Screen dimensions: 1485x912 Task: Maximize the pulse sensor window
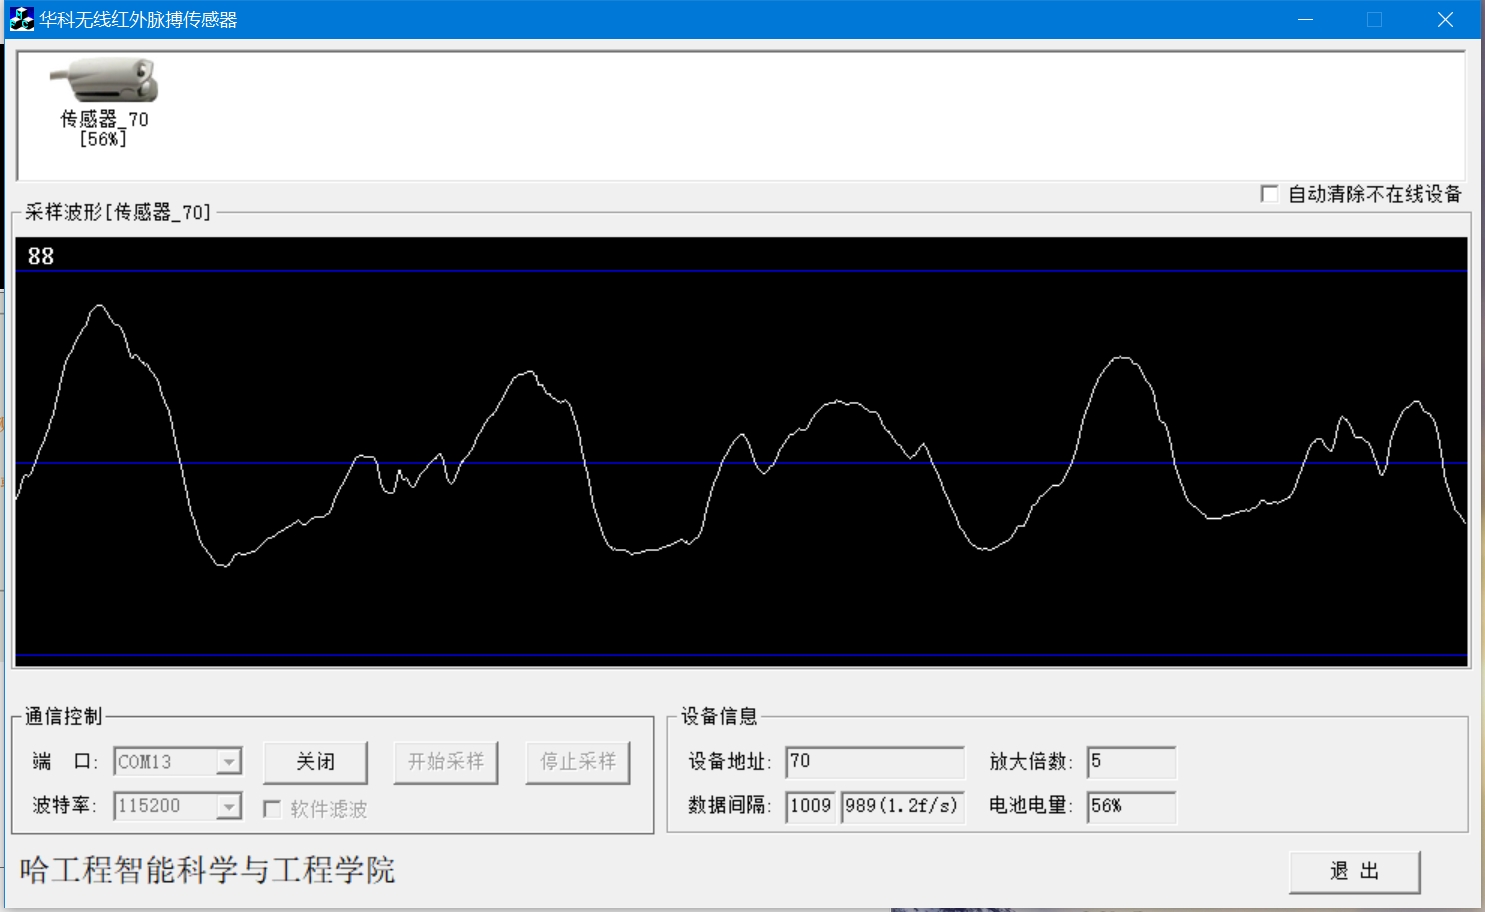click(1374, 20)
